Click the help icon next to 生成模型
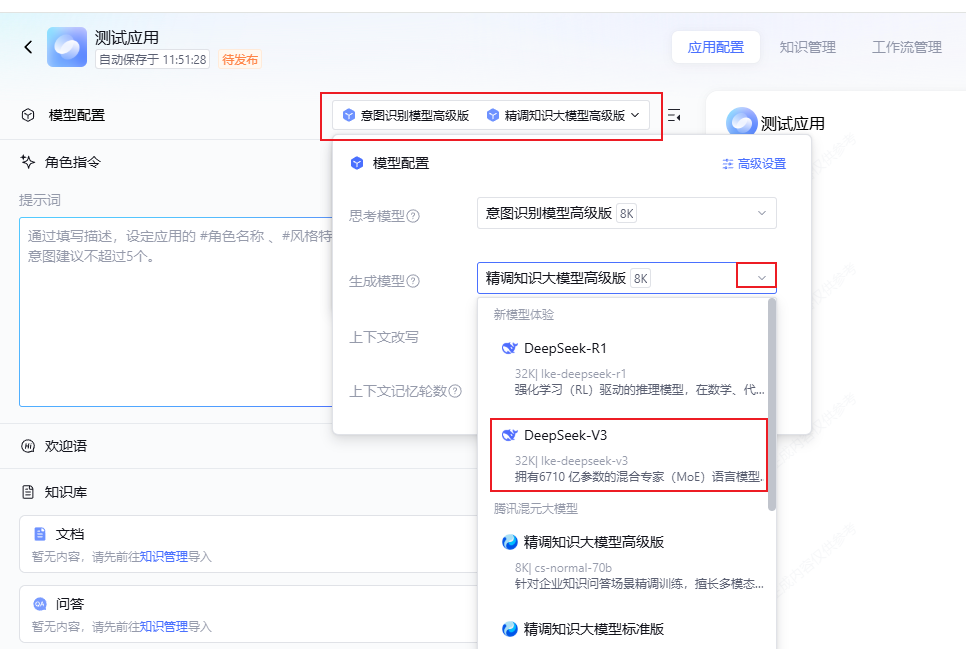This screenshot has width=966, height=649. (x=413, y=281)
